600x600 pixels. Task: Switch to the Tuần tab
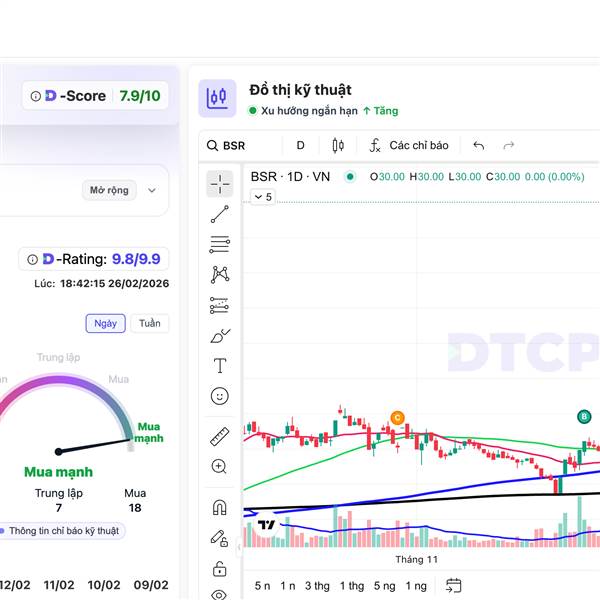coord(150,323)
